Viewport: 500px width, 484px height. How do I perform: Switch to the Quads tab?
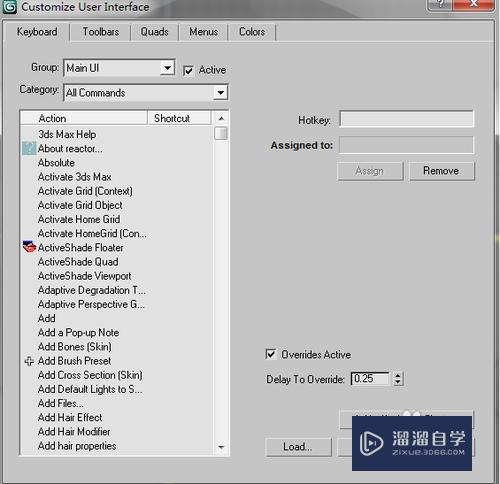pyautogui.click(x=154, y=32)
